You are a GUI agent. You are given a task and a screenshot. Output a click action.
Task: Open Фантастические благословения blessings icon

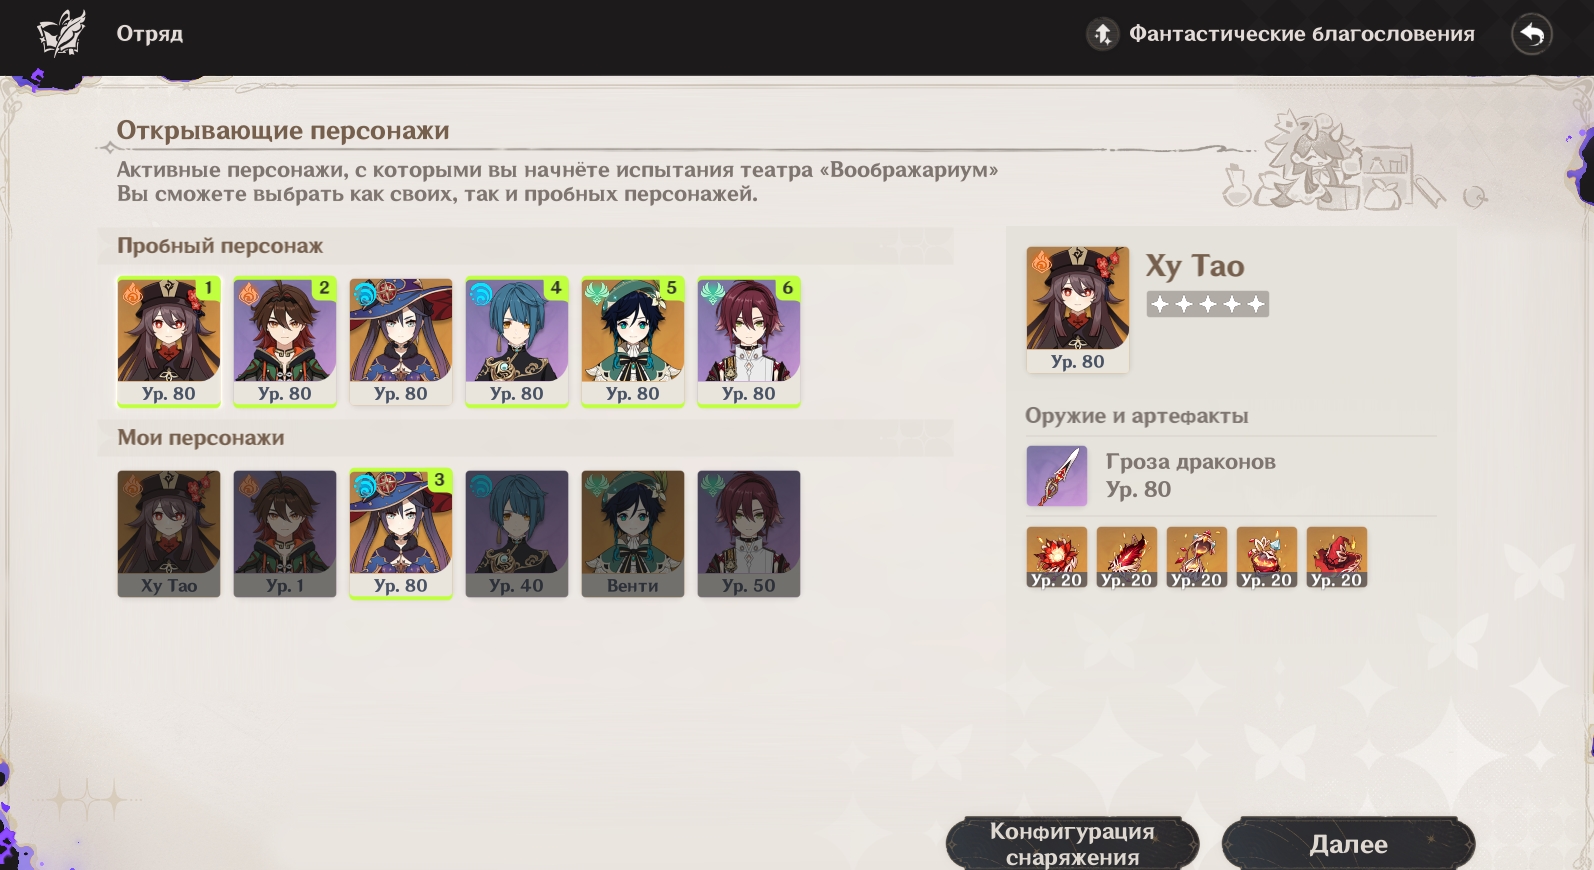(x=1103, y=34)
